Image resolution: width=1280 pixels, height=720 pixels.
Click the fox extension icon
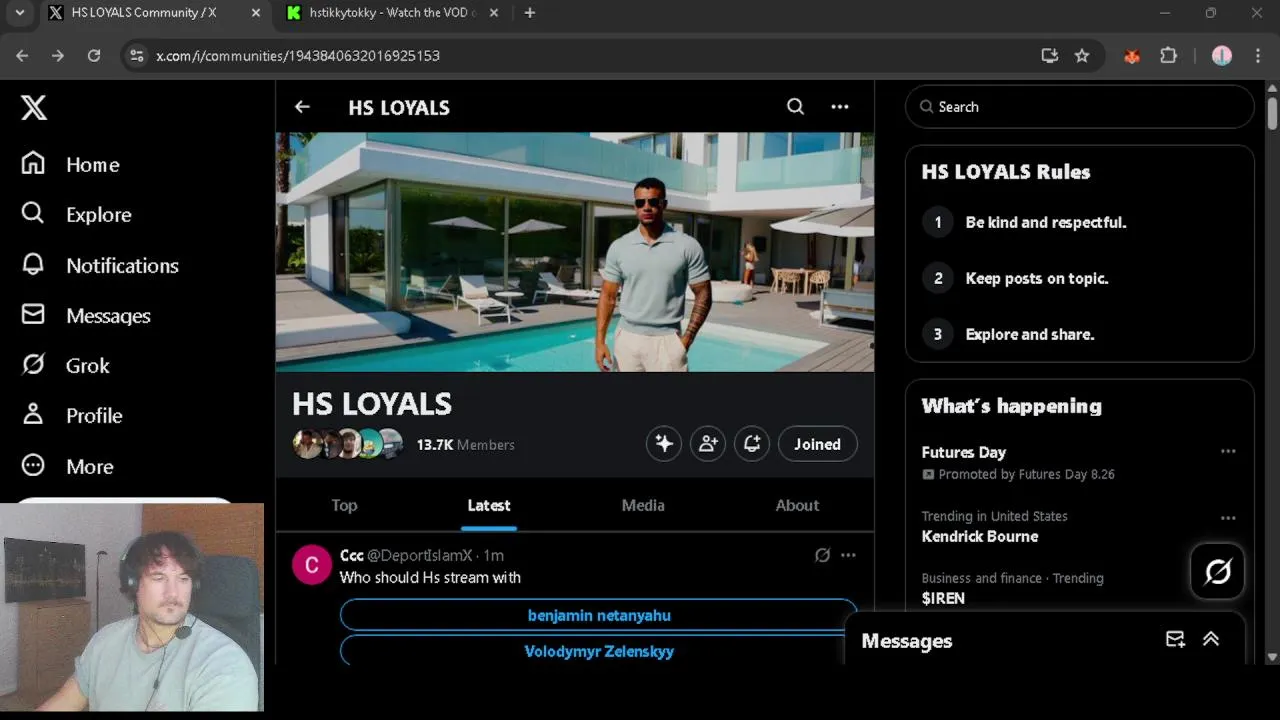[x=1132, y=56]
